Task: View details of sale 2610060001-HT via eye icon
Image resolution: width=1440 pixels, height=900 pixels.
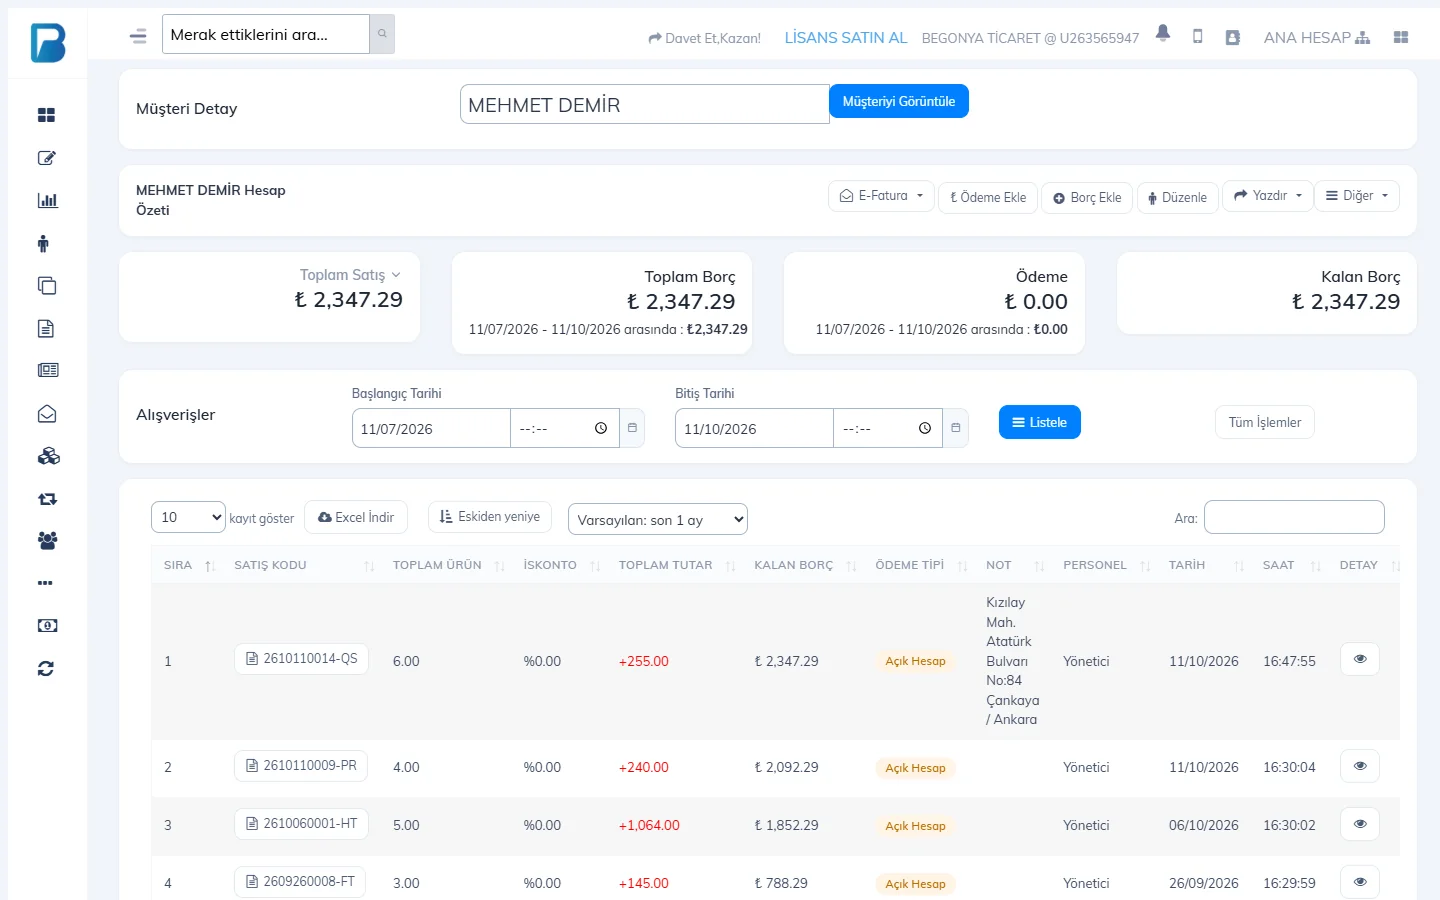Action: point(1359,824)
